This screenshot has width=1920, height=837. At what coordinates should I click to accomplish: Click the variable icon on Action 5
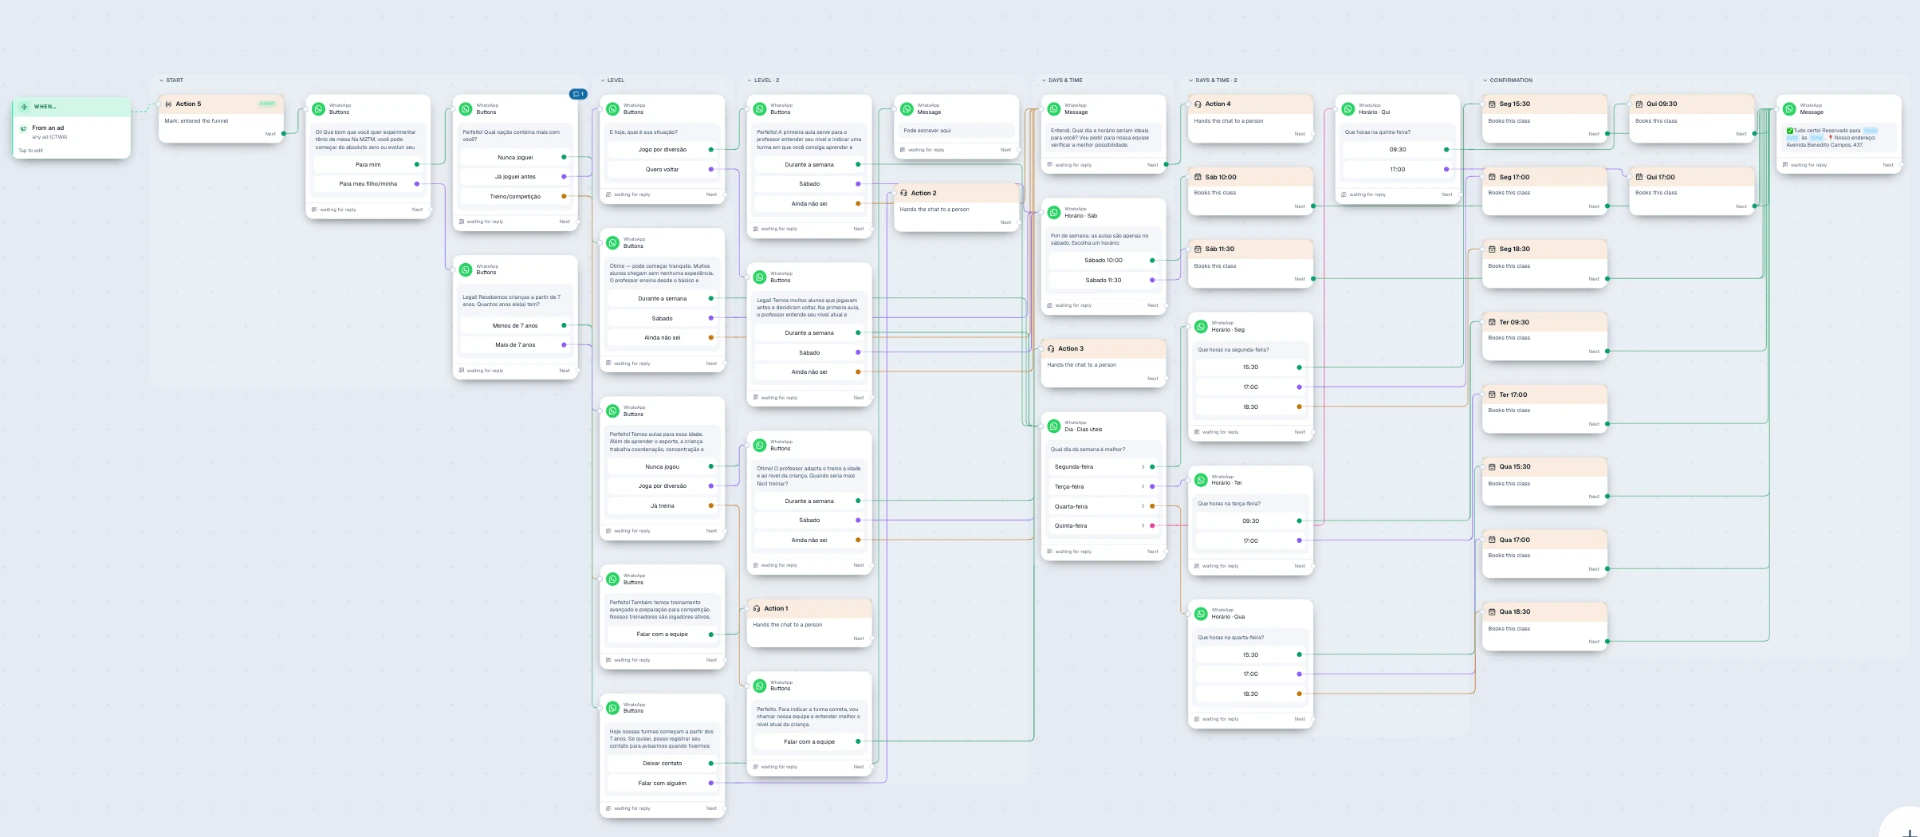(x=169, y=104)
